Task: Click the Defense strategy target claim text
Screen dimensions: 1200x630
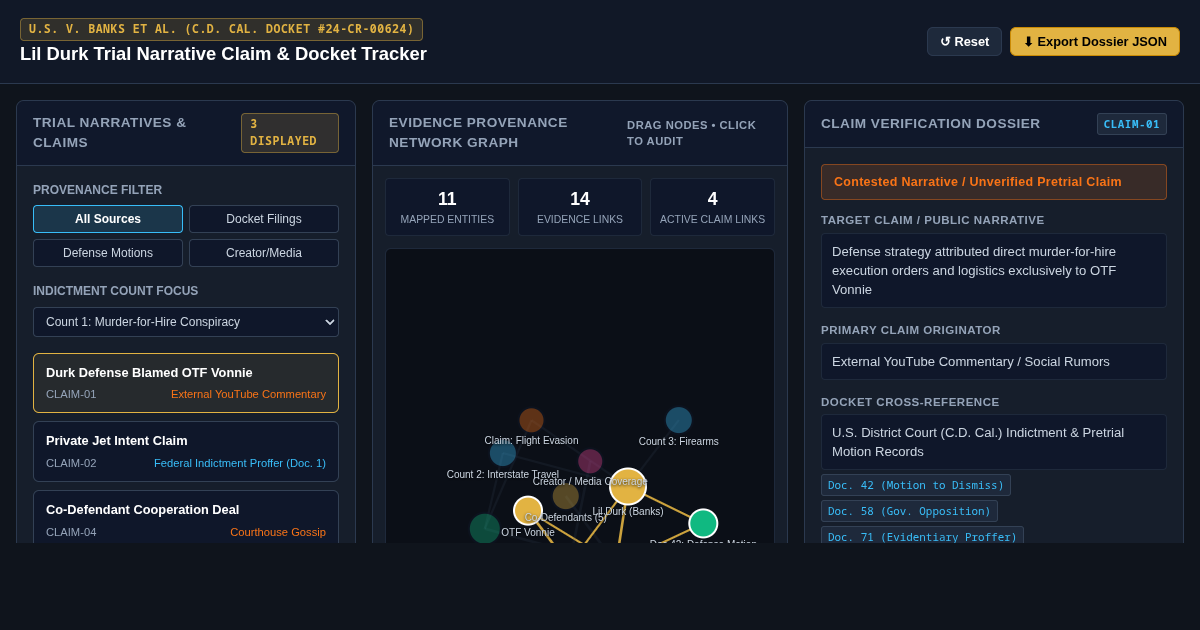Action: coord(994,271)
